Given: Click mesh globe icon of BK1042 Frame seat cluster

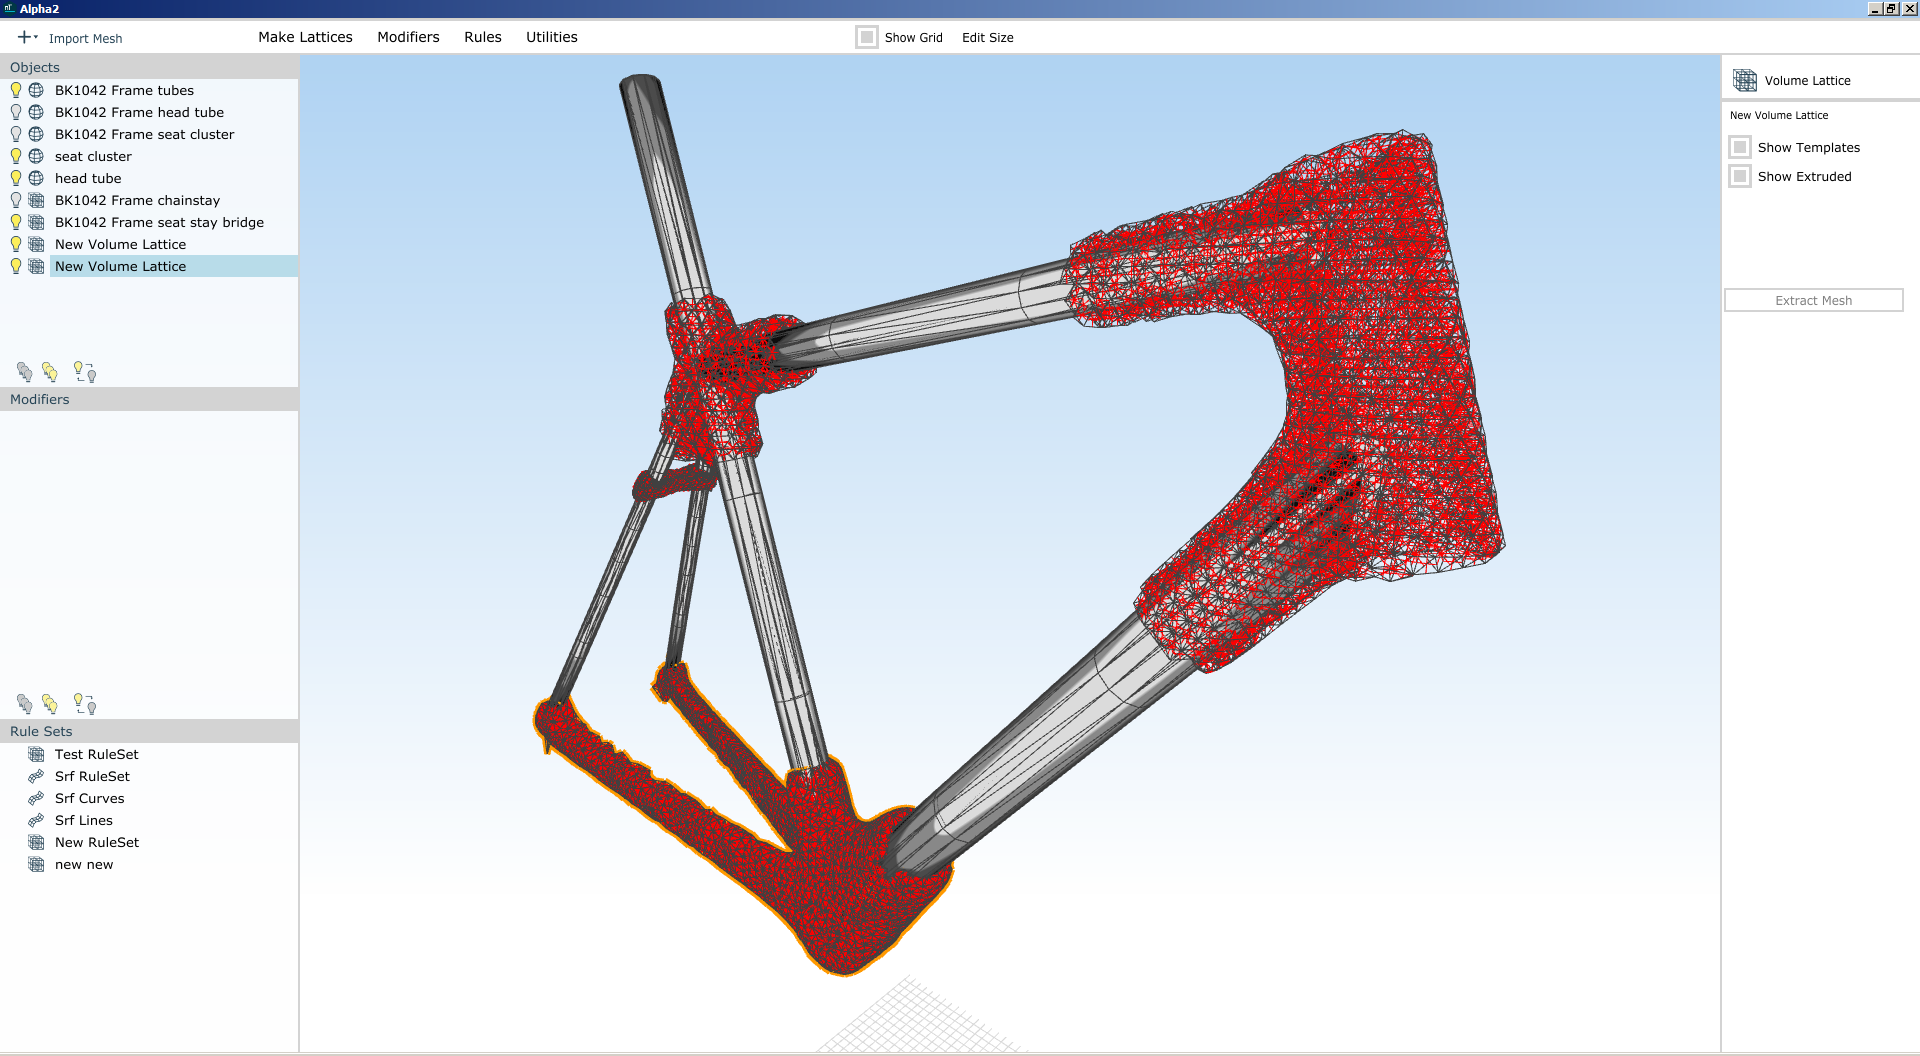Looking at the screenshot, I should (x=36, y=134).
